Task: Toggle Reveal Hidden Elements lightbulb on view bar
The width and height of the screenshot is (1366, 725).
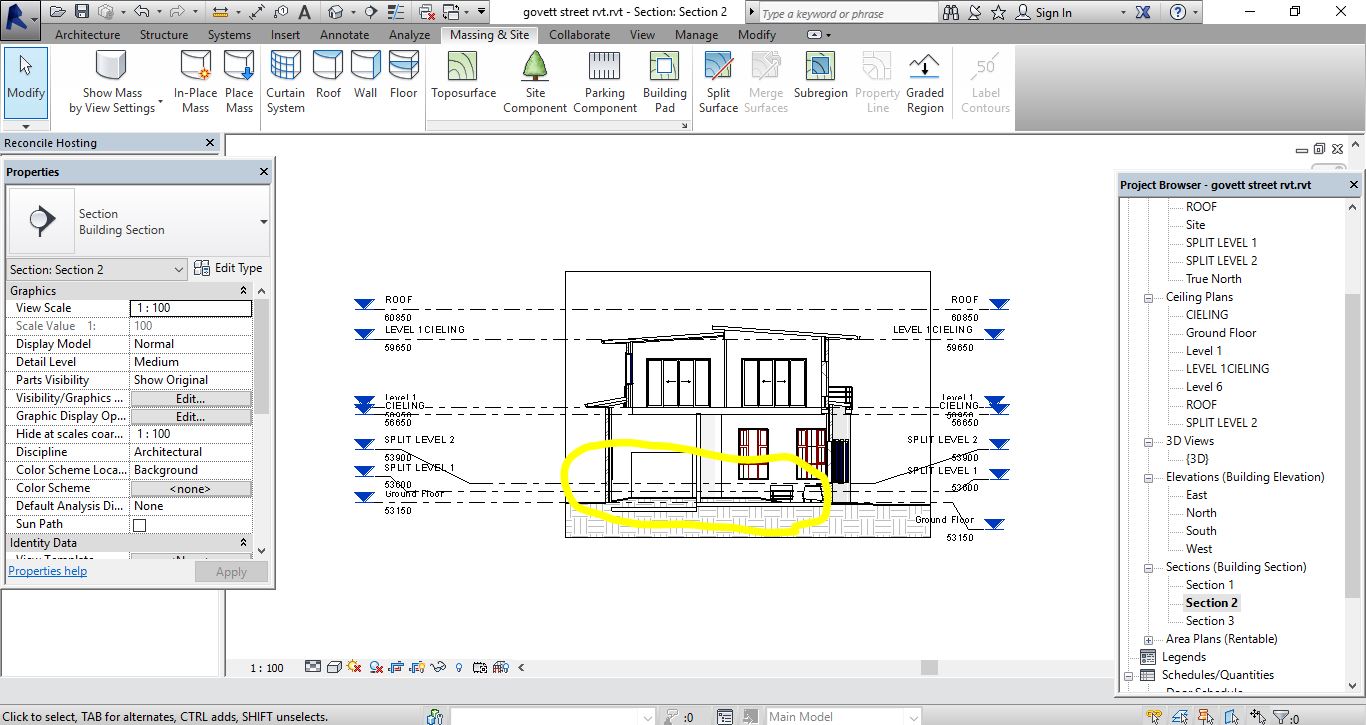Action: 459,667
